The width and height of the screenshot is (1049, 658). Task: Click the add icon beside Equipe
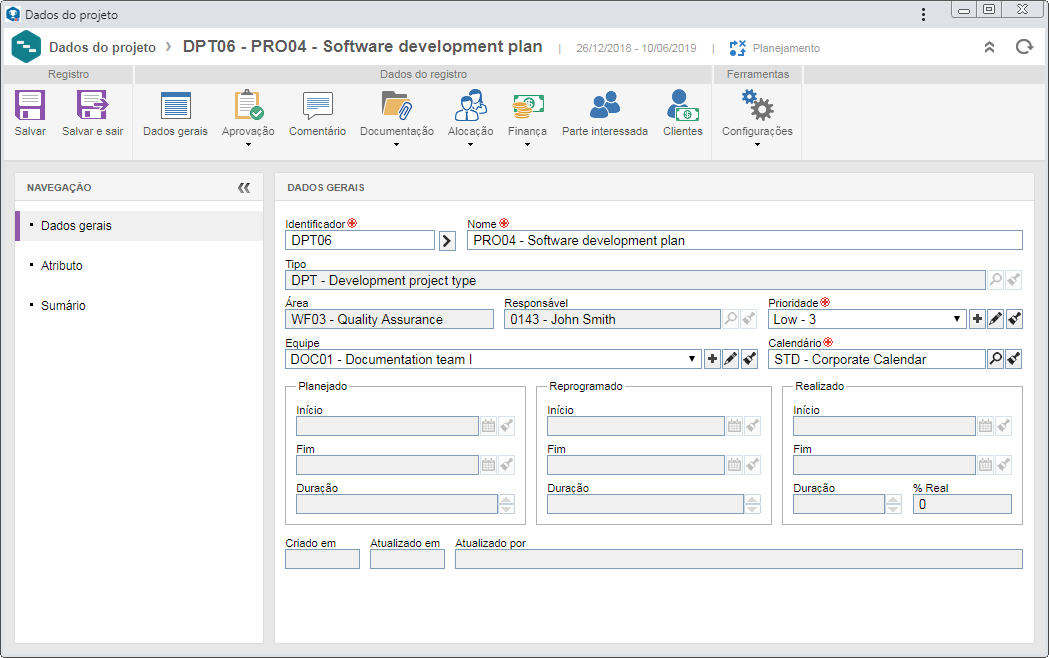pyautogui.click(x=712, y=359)
